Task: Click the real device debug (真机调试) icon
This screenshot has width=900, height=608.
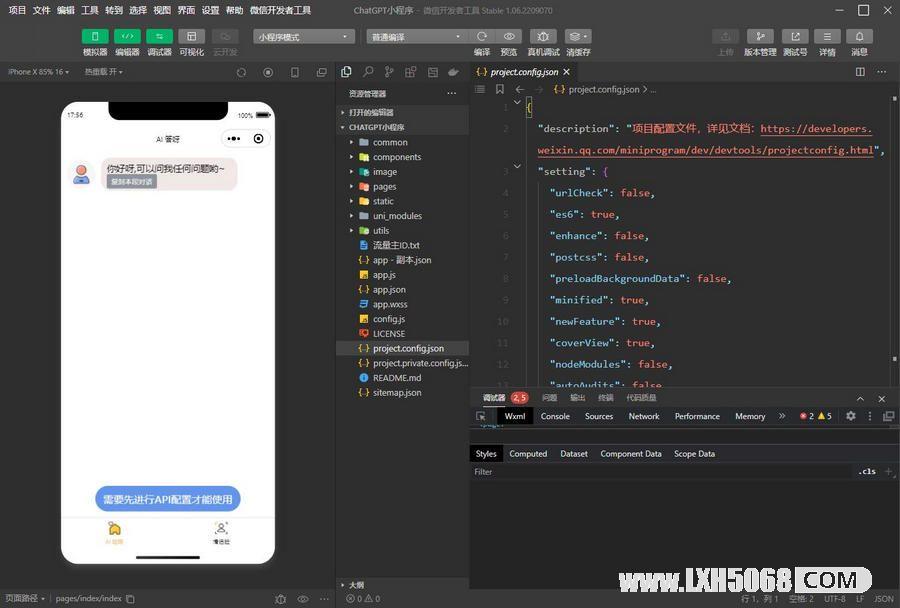Action: (x=543, y=36)
